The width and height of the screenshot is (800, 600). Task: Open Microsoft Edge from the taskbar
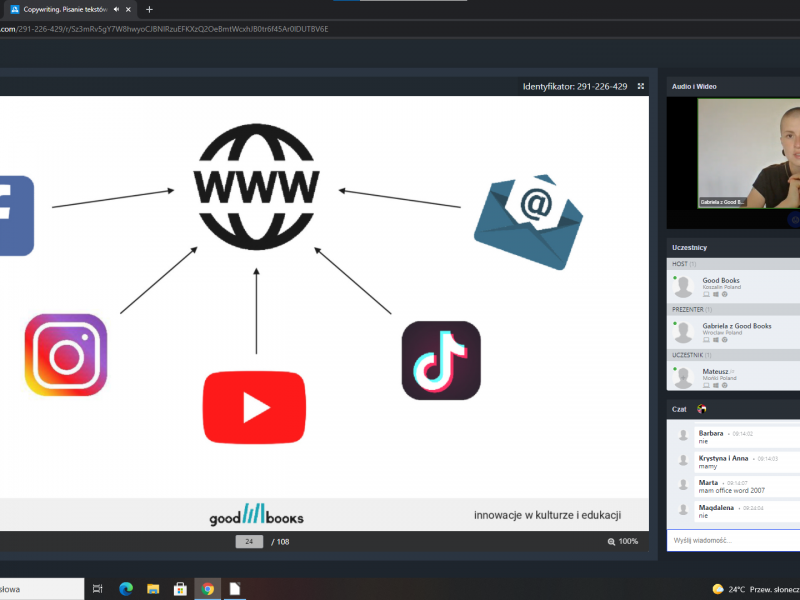tap(126, 589)
